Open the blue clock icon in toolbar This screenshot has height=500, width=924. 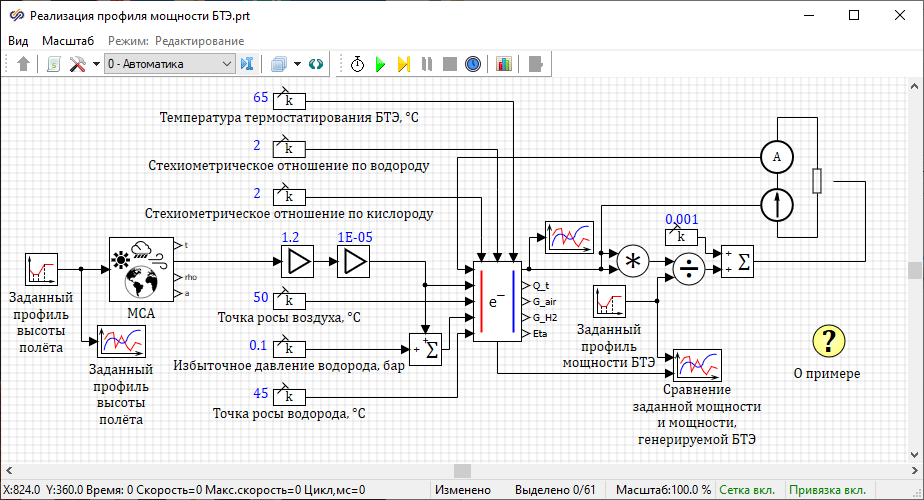473,64
